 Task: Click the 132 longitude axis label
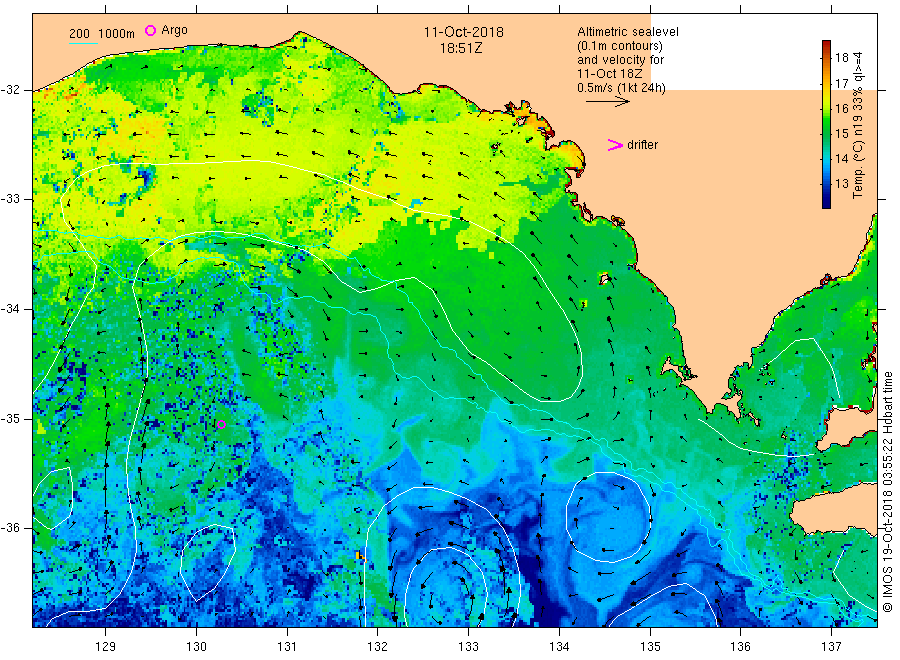(378, 647)
